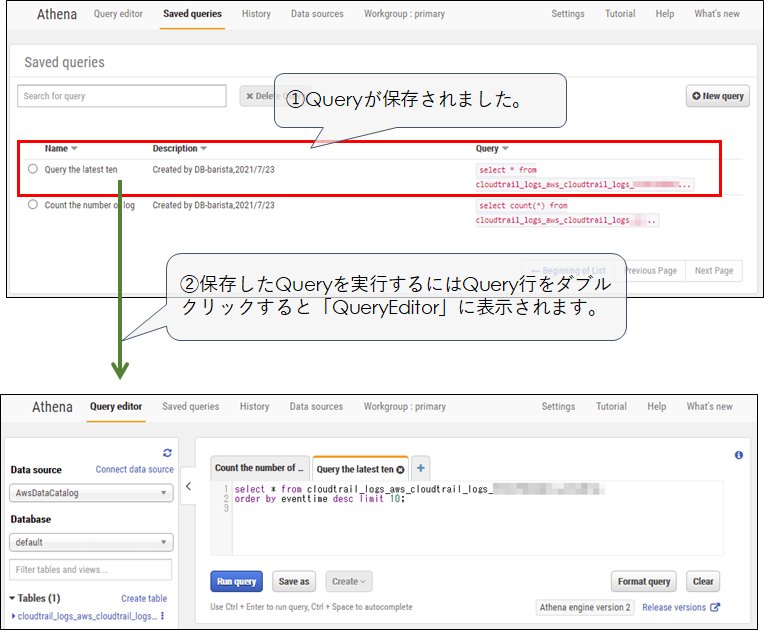Expand the Create dropdown button
Image resolution: width=764 pixels, height=630 pixels.
[x=349, y=581]
